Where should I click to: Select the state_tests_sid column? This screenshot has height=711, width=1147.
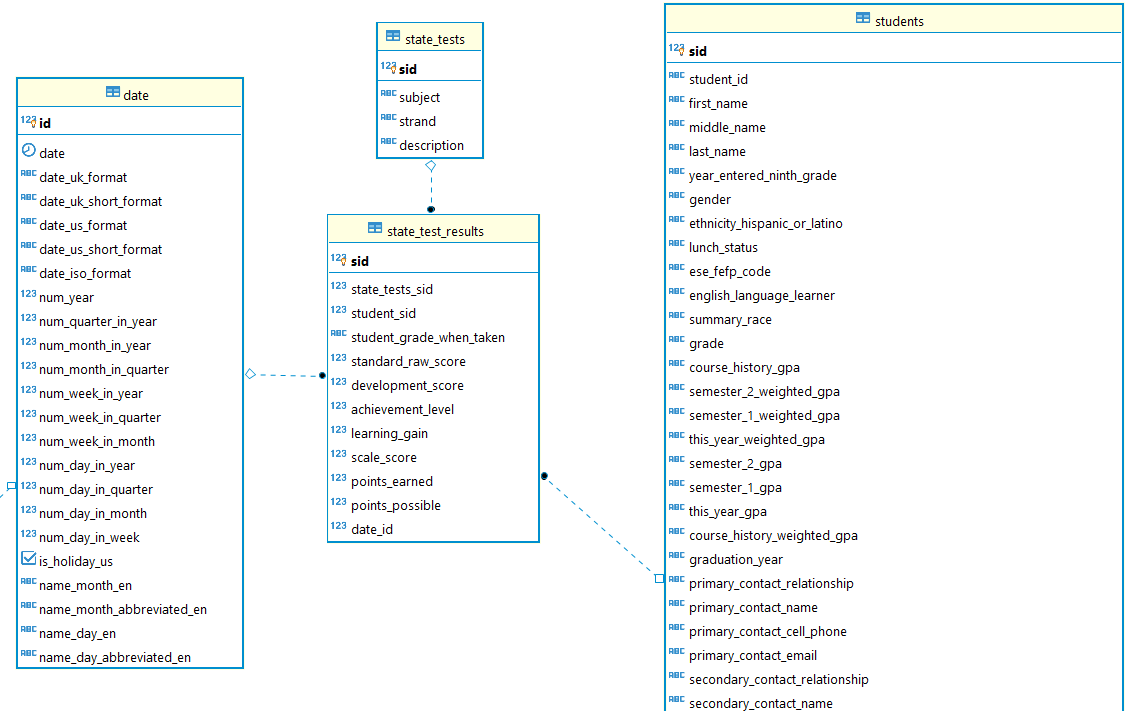point(392,289)
